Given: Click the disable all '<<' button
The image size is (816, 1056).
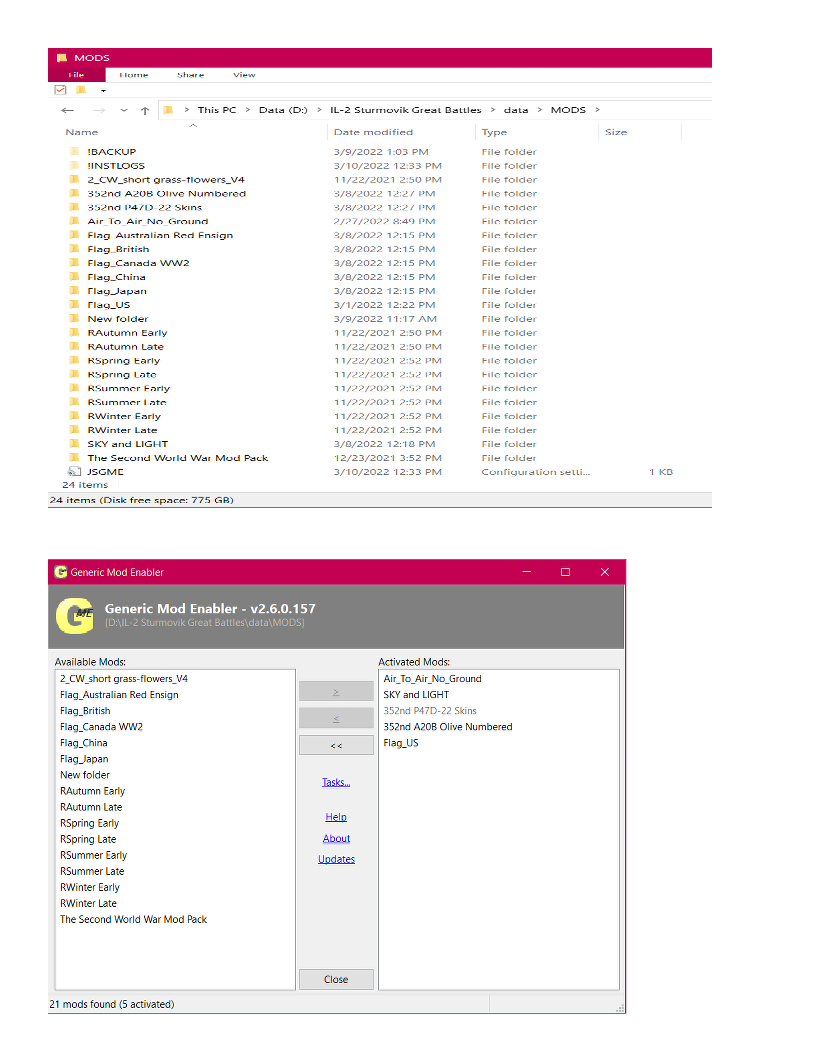Looking at the screenshot, I should pos(336,746).
